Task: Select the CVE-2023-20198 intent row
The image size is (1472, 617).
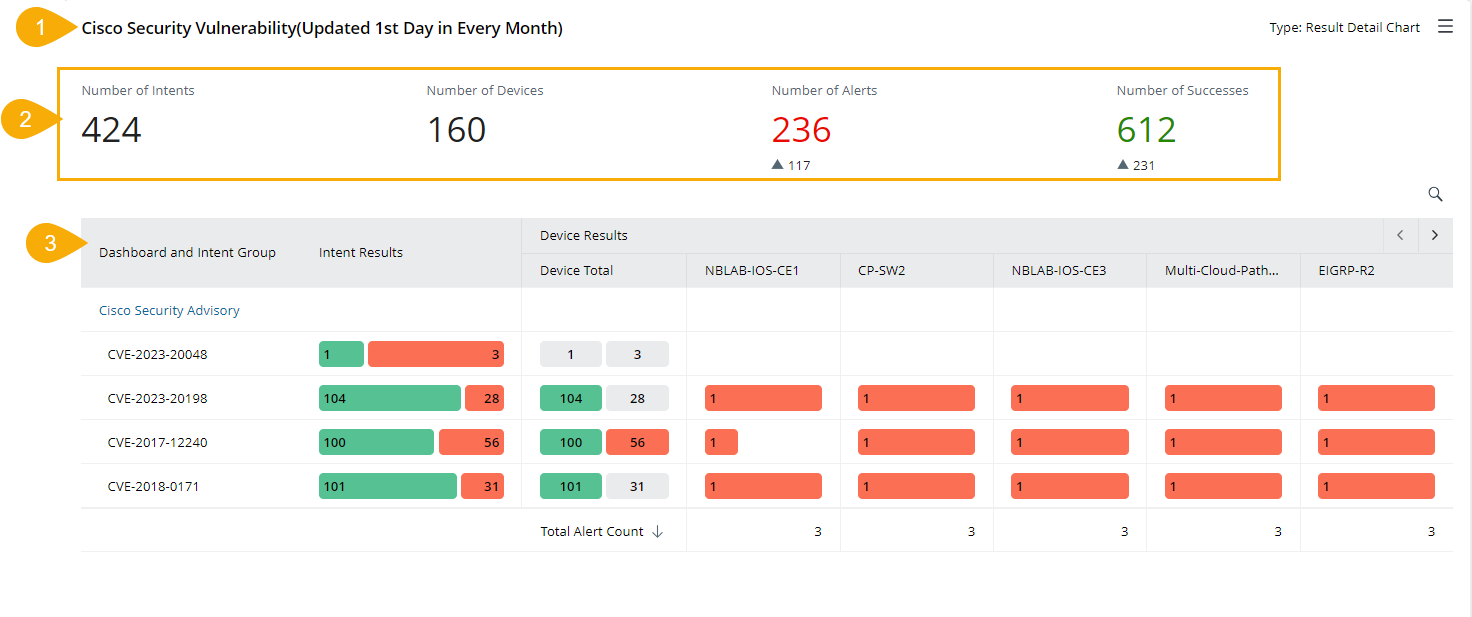Action: pos(158,398)
